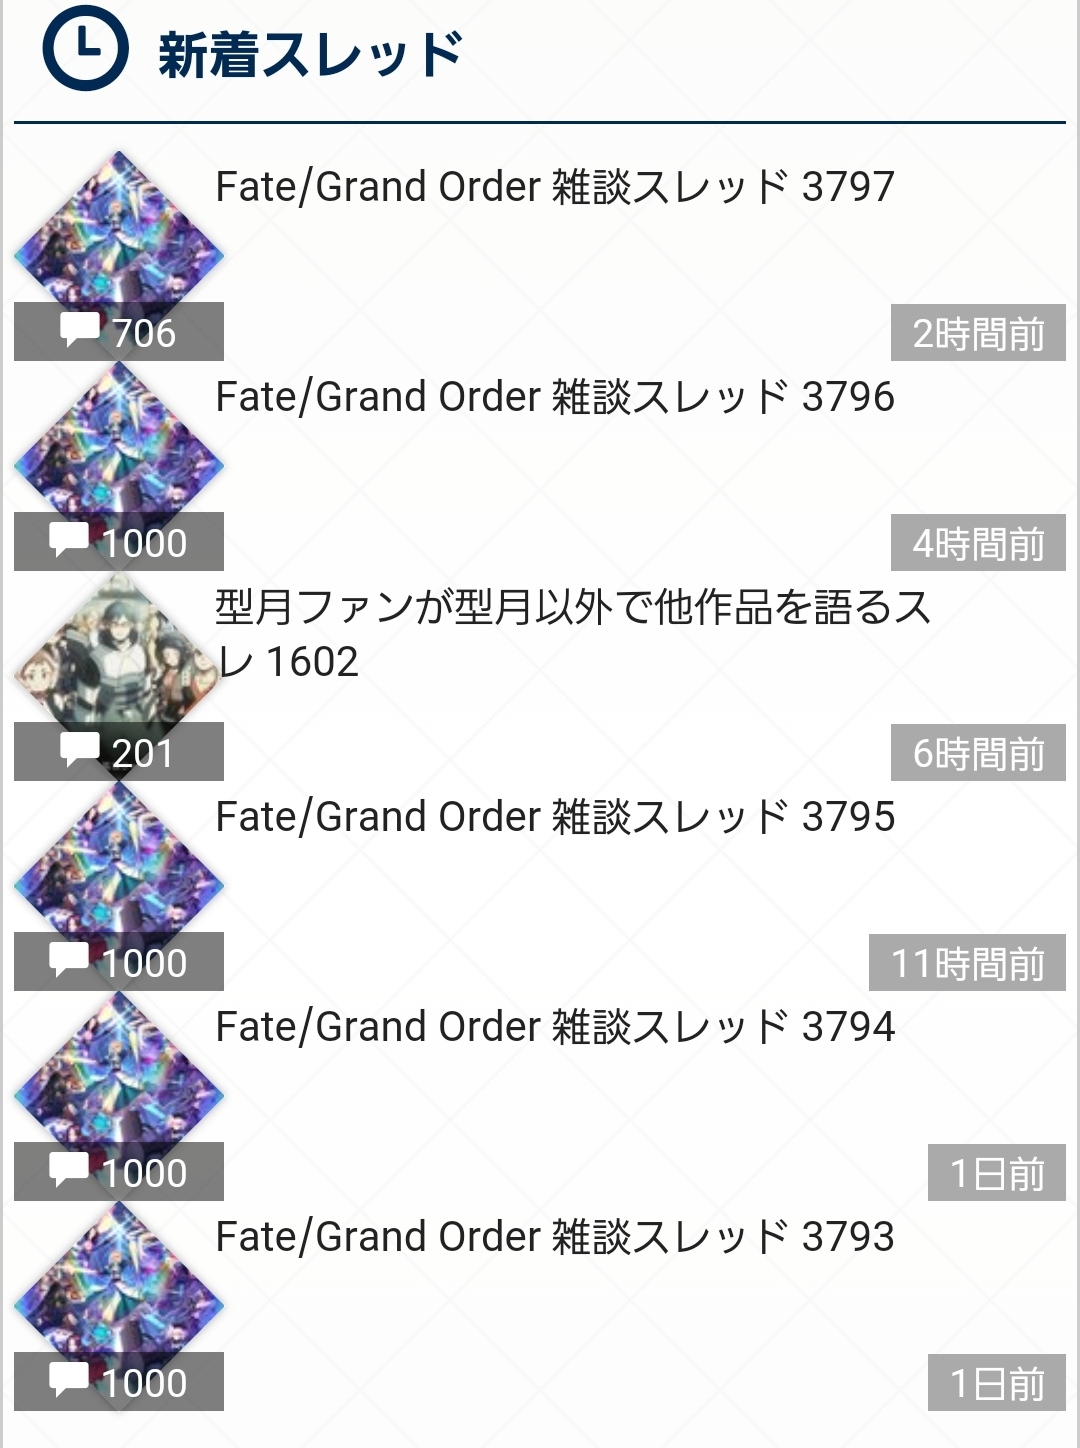Click the comment bubble icon showing 201
Image resolution: width=1080 pixels, height=1448 pixels.
(x=79, y=750)
